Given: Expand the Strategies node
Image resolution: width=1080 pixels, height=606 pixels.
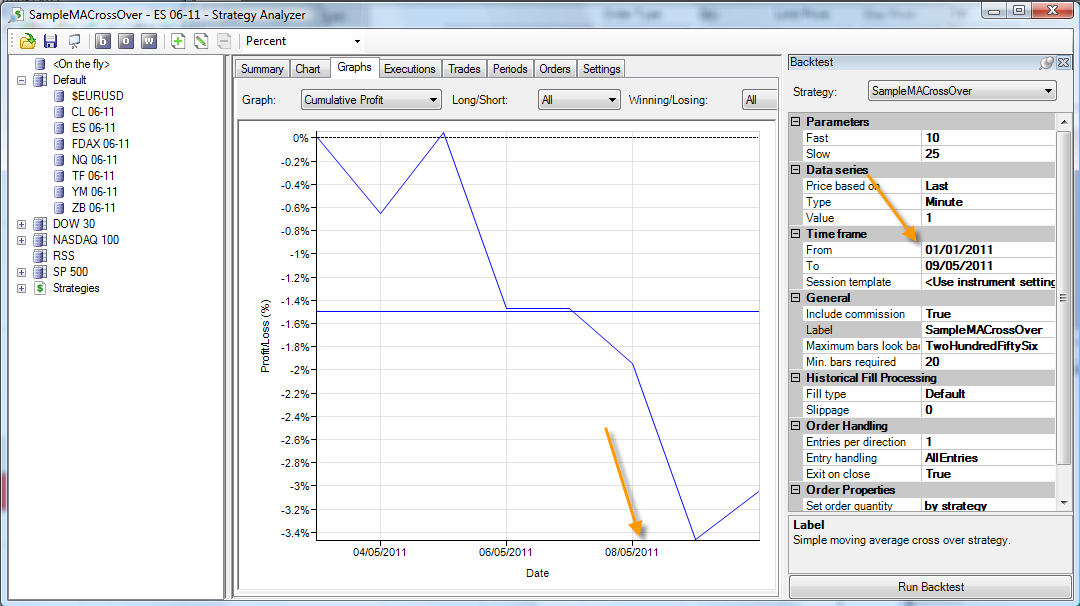Looking at the screenshot, I should [x=21, y=288].
